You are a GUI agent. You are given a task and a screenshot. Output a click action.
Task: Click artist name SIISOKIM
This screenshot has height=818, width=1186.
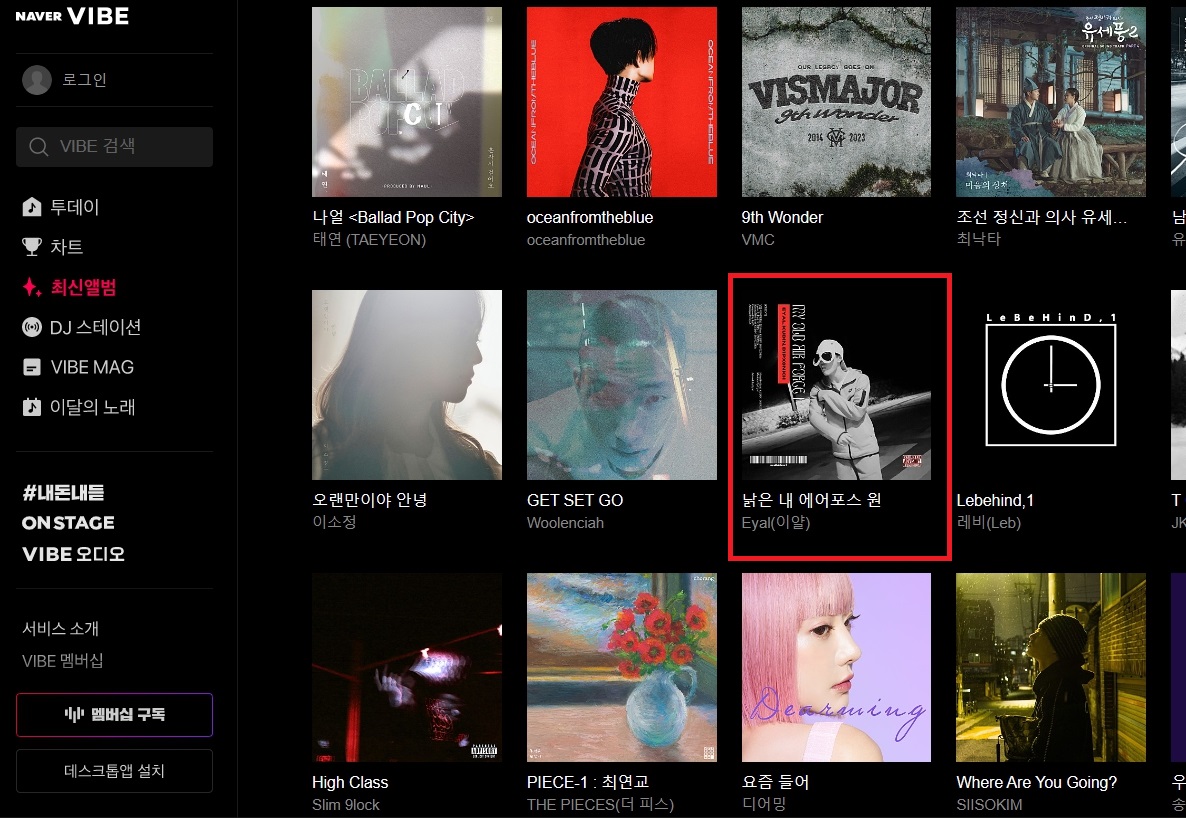click(989, 805)
